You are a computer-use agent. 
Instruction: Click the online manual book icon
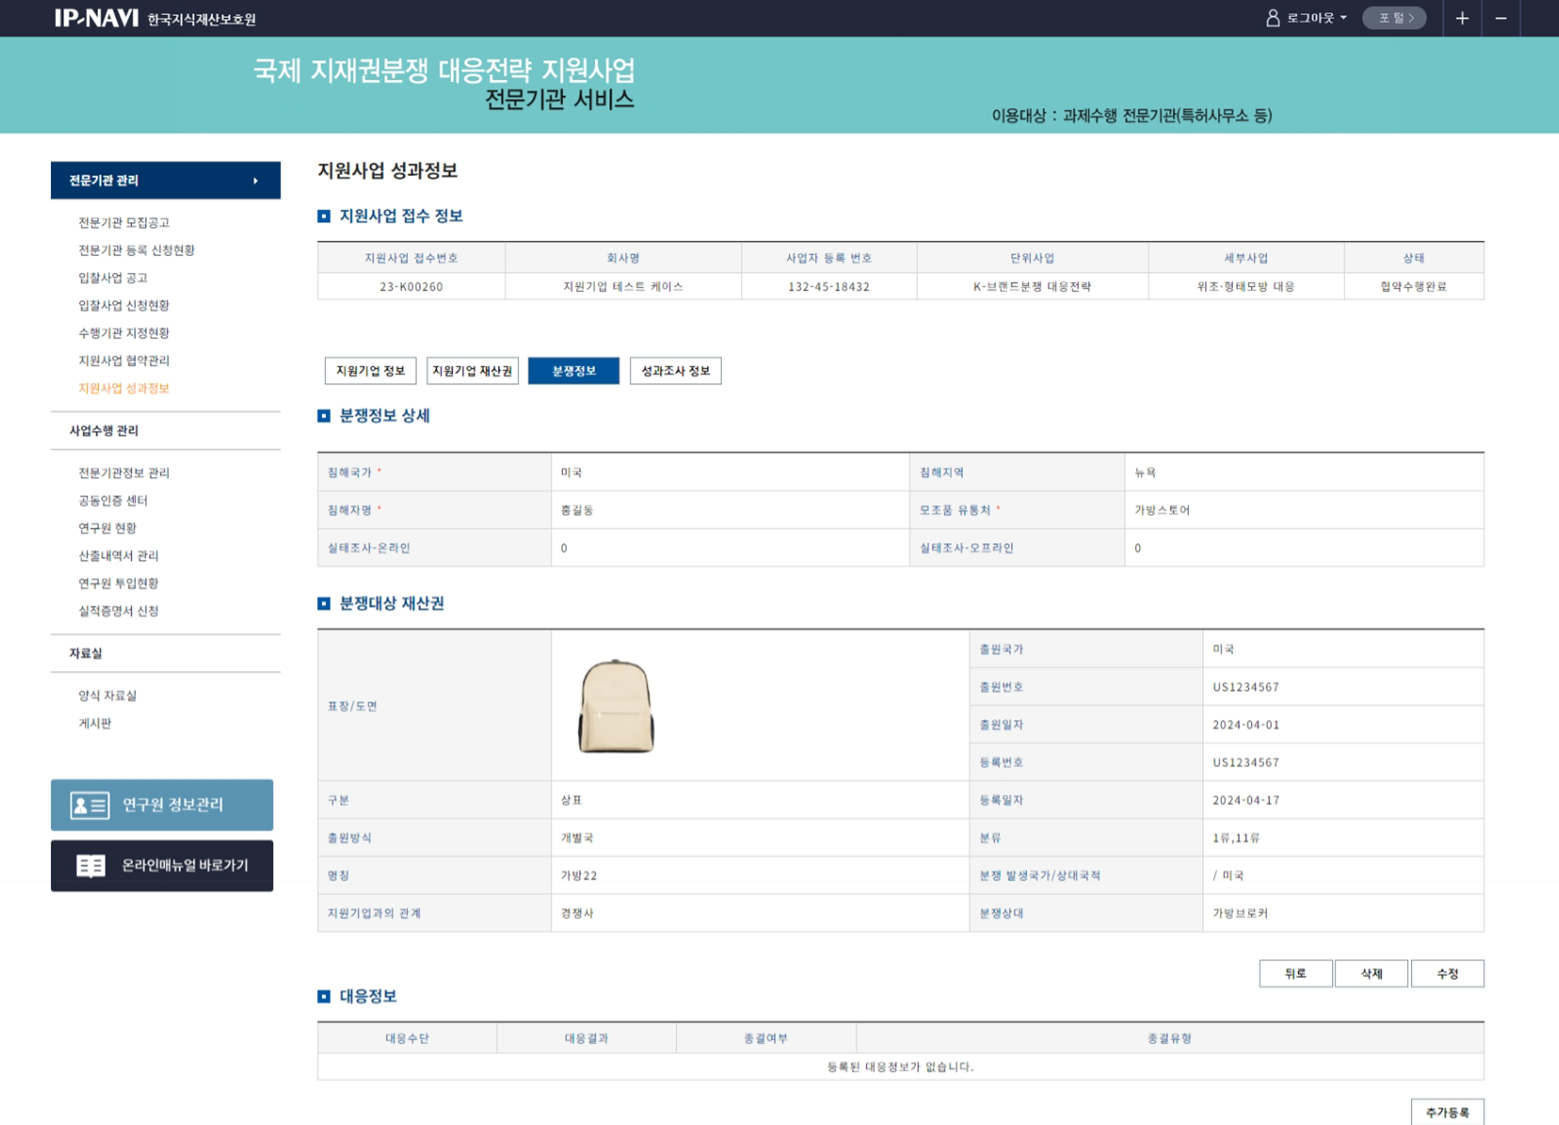coord(90,866)
